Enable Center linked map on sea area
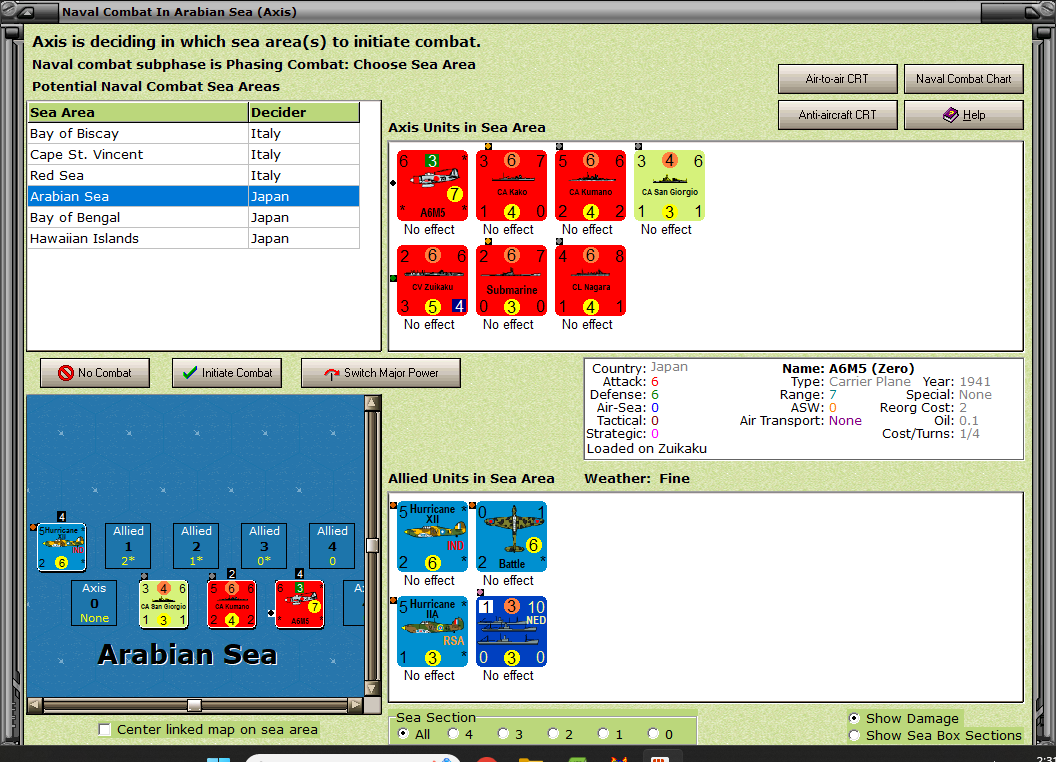Image resolution: width=1056 pixels, height=762 pixels. click(x=104, y=730)
